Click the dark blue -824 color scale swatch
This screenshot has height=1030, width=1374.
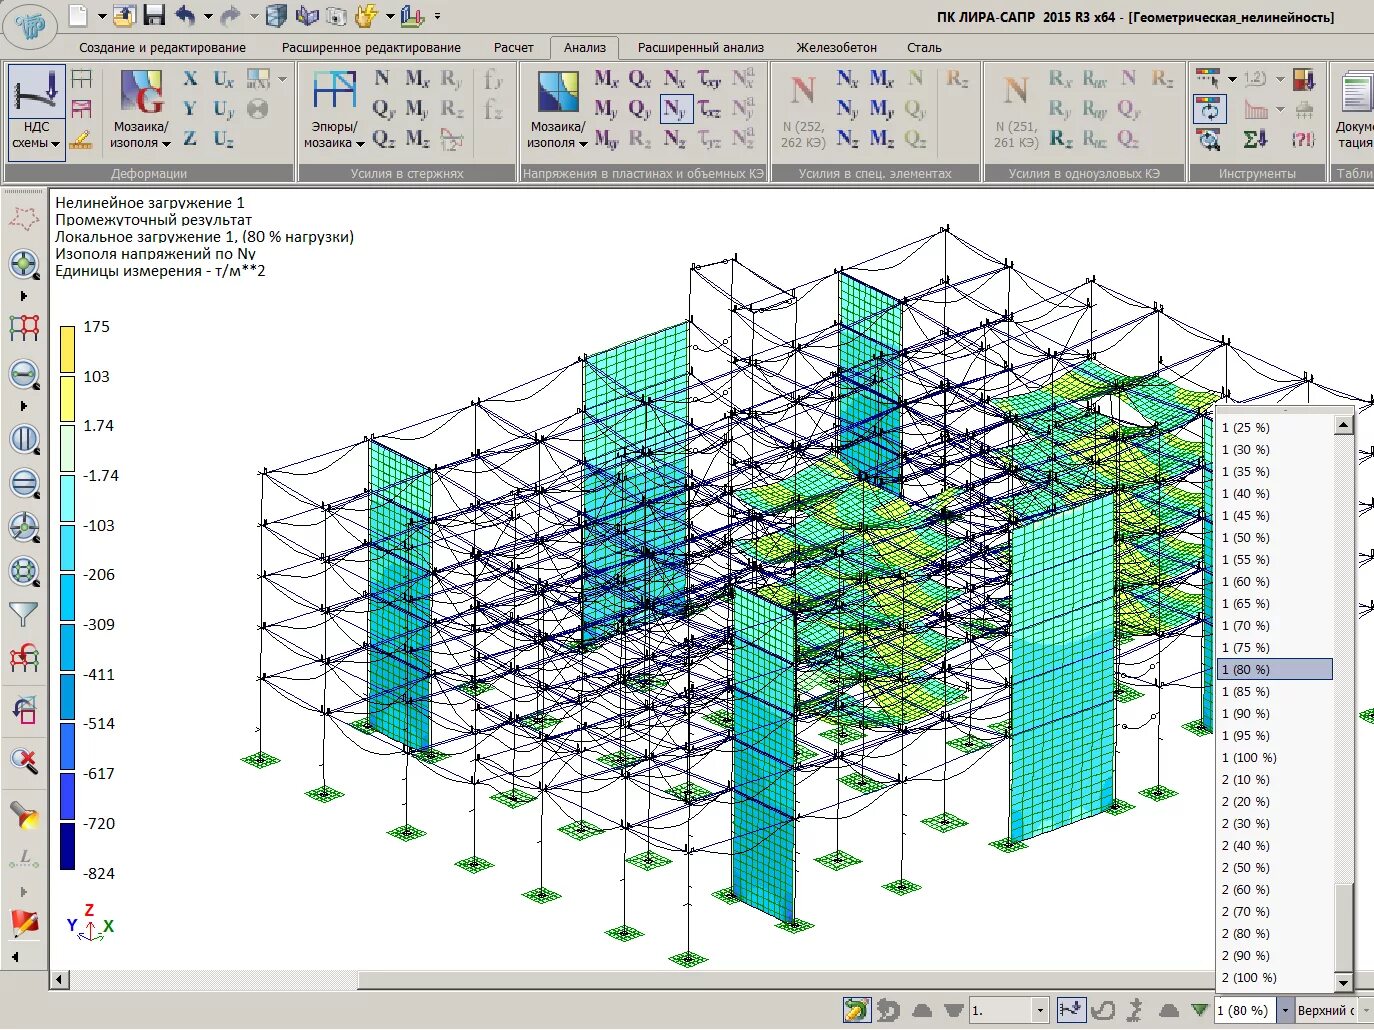67,846
